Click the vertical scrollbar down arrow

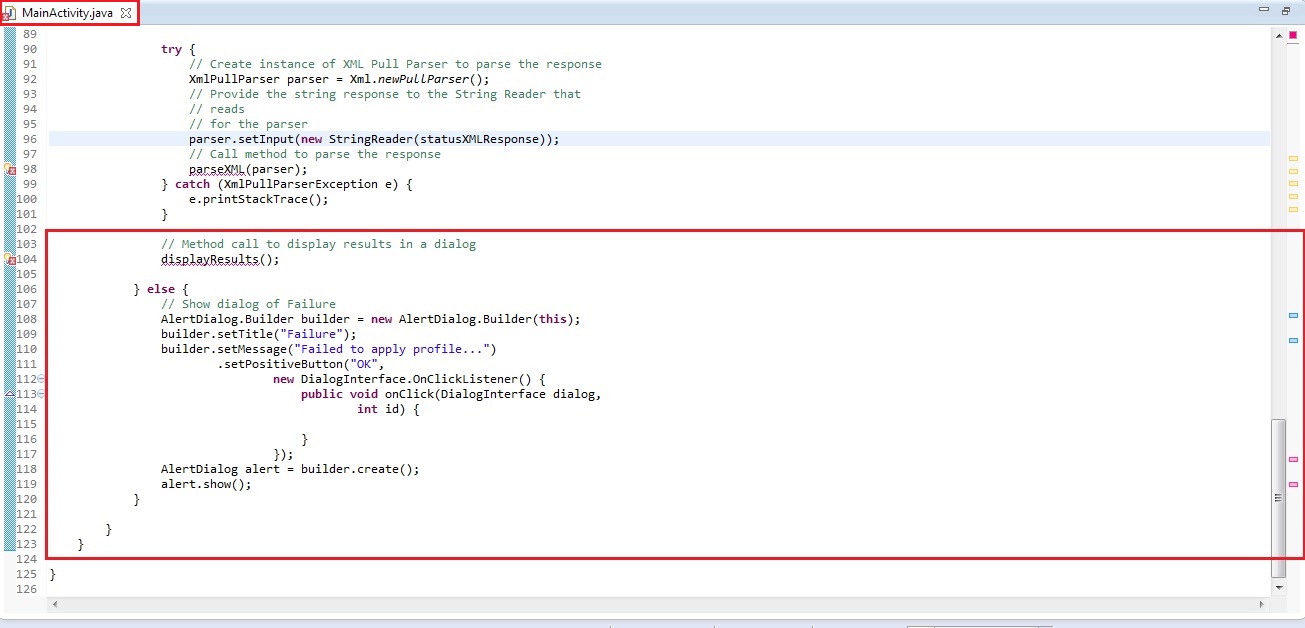1278,587
